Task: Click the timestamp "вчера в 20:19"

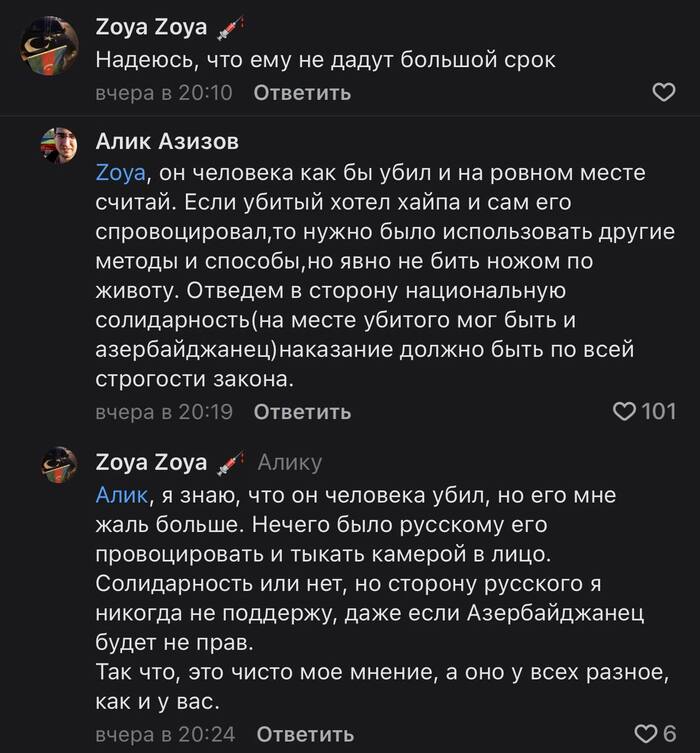Action: pyautogui.click(x=163, y=411)
